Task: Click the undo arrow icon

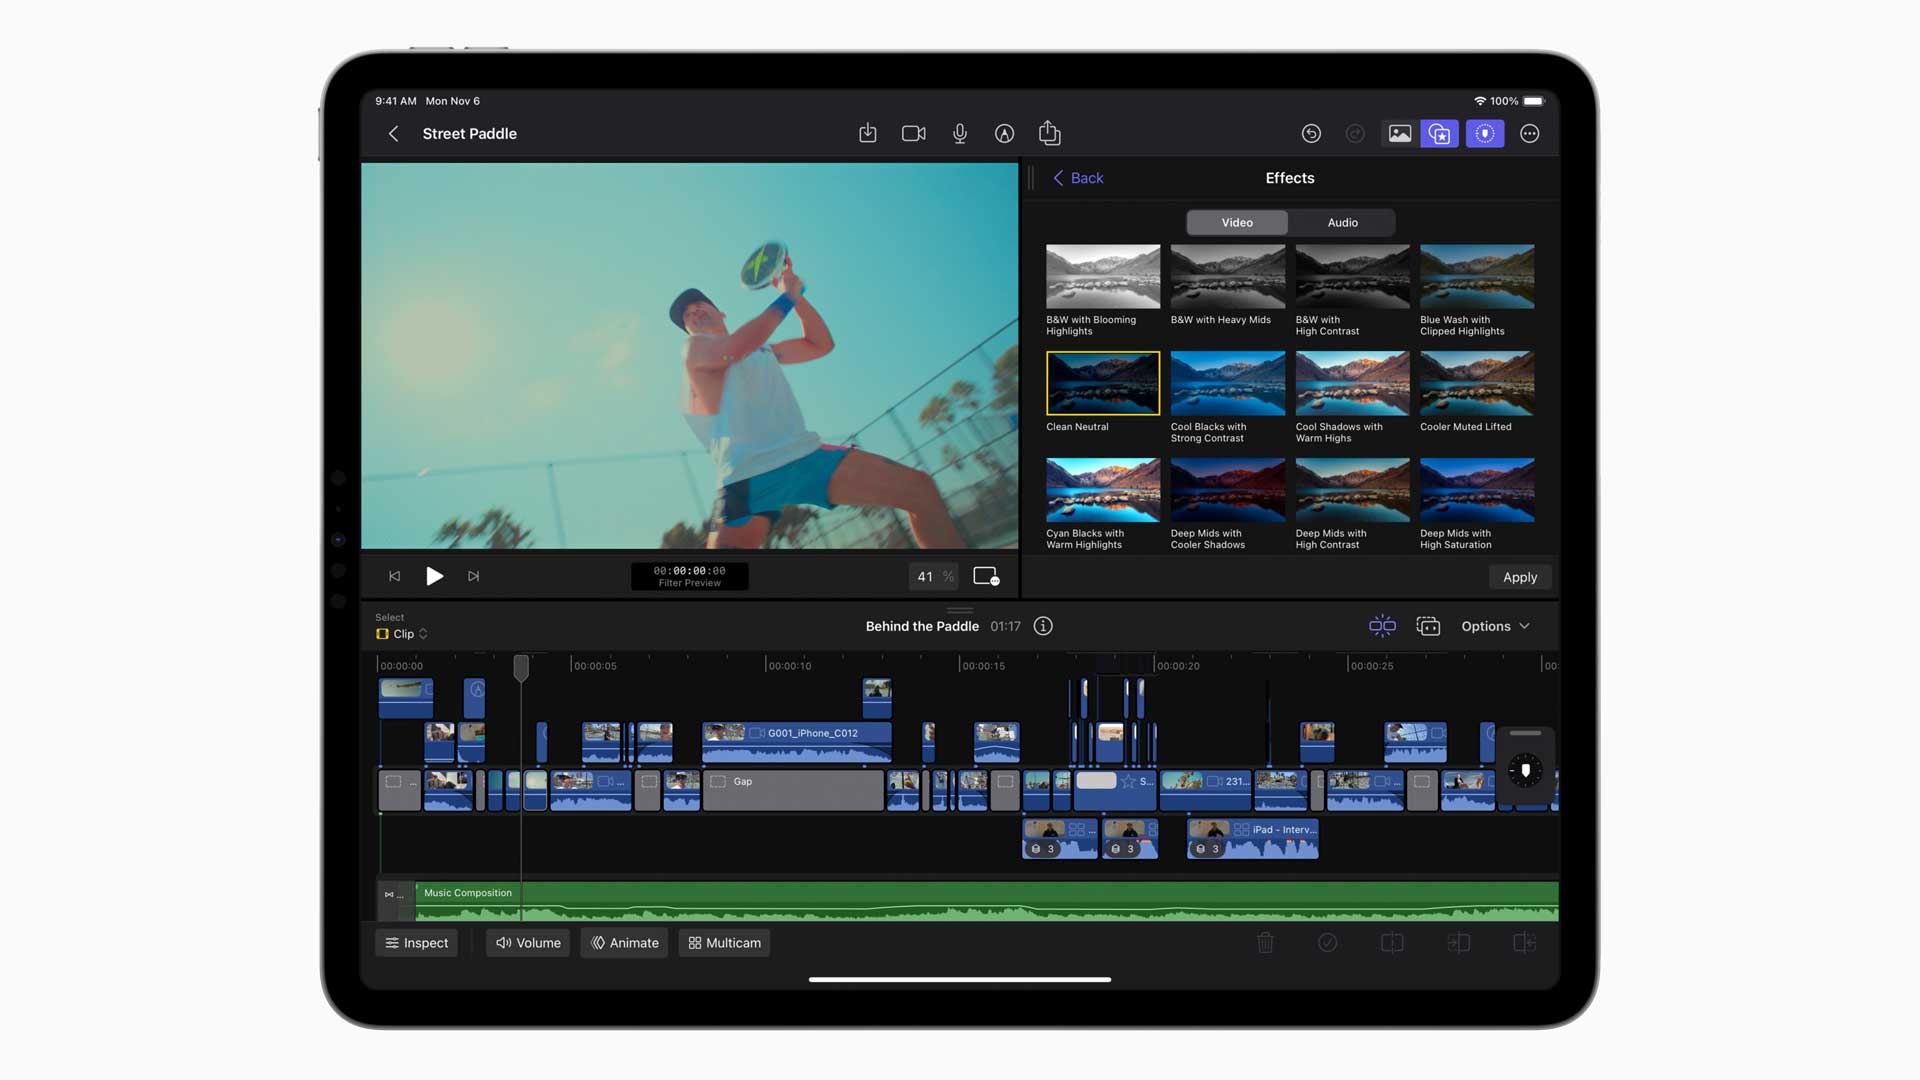Action: [1311, 133]
